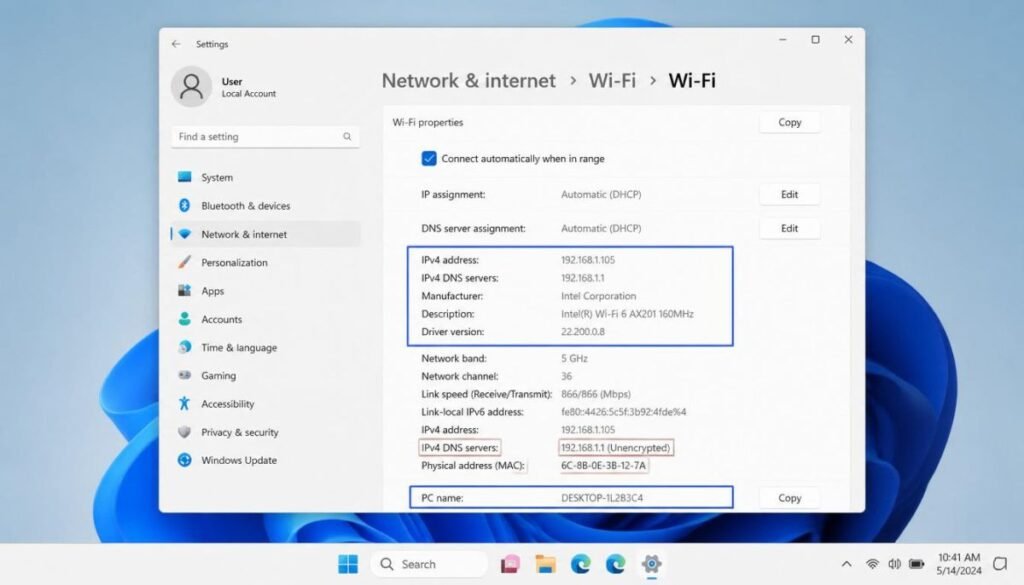Click the battery tray icon
This screenshot has width=1024, height=585.
[917, 563]
